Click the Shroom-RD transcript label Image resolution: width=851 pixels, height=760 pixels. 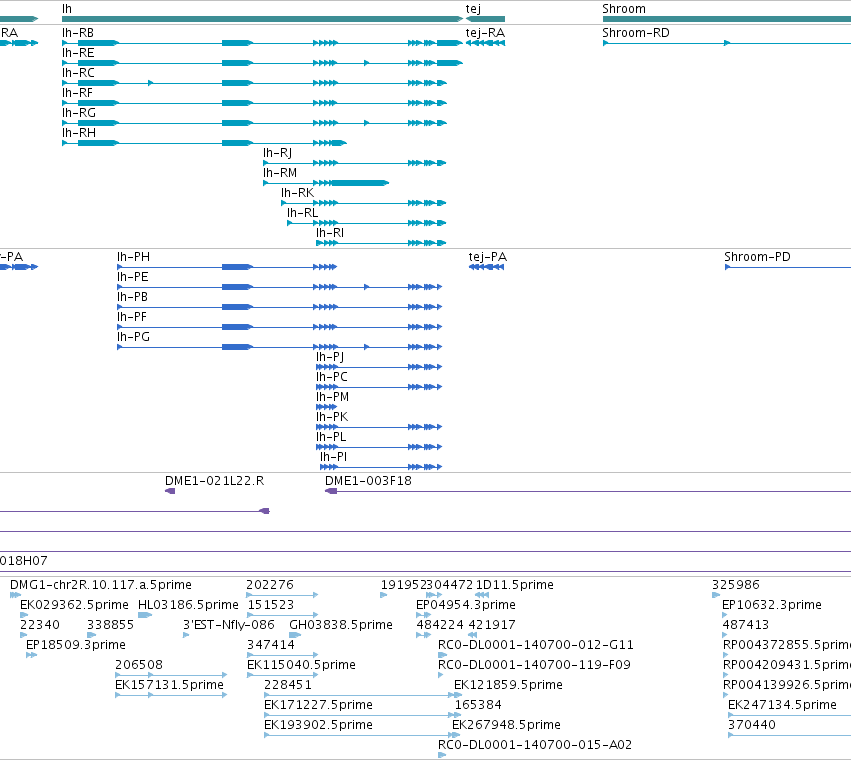tap(636, 33)
